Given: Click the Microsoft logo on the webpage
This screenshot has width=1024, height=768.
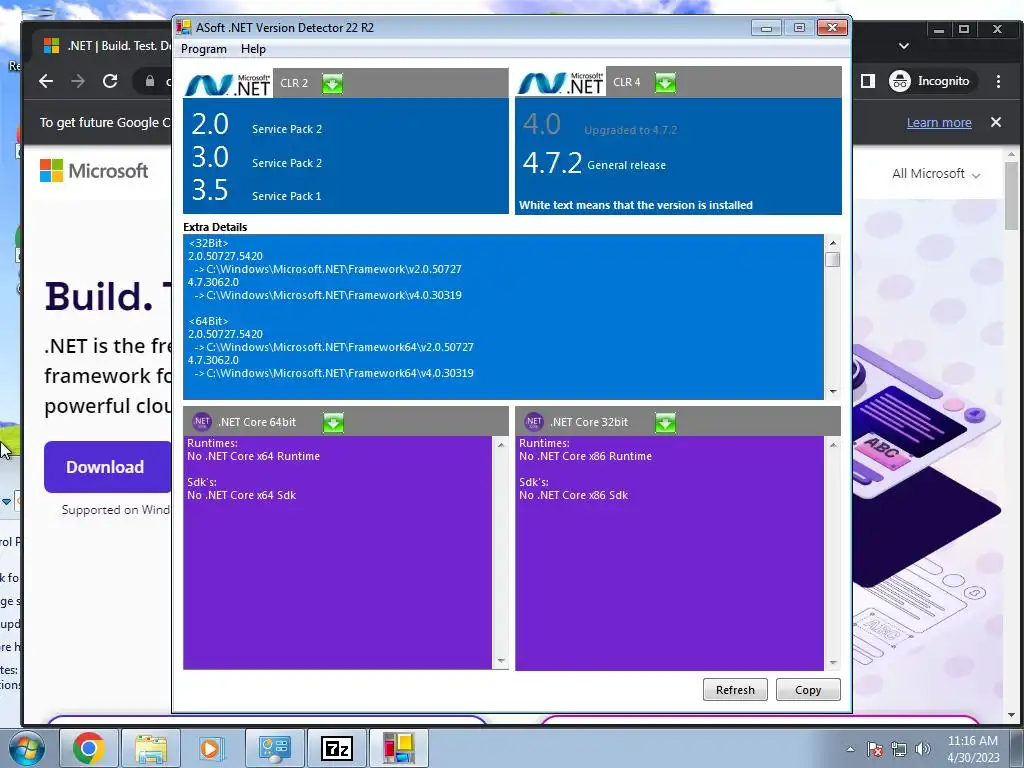Looking at the screenshot, I should pos(94,171).
